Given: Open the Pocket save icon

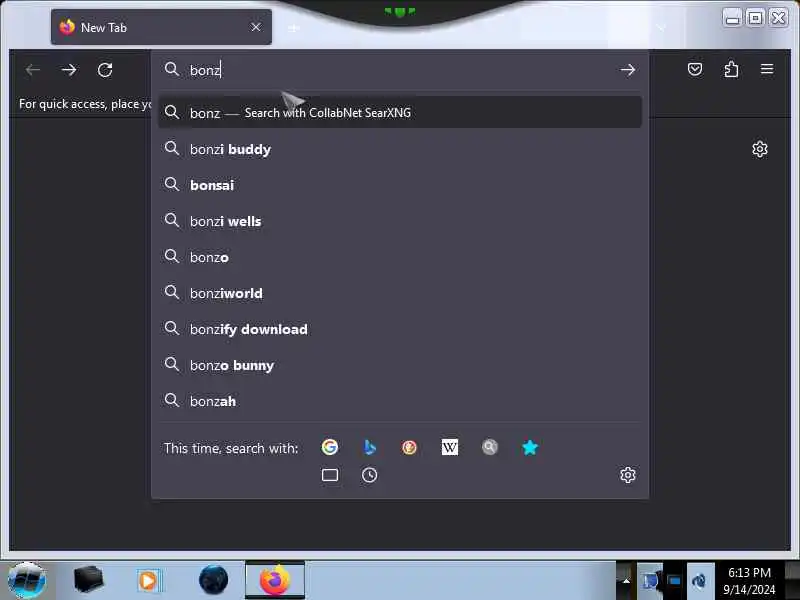Looking at the screenshot, I should tap(694, 69).
